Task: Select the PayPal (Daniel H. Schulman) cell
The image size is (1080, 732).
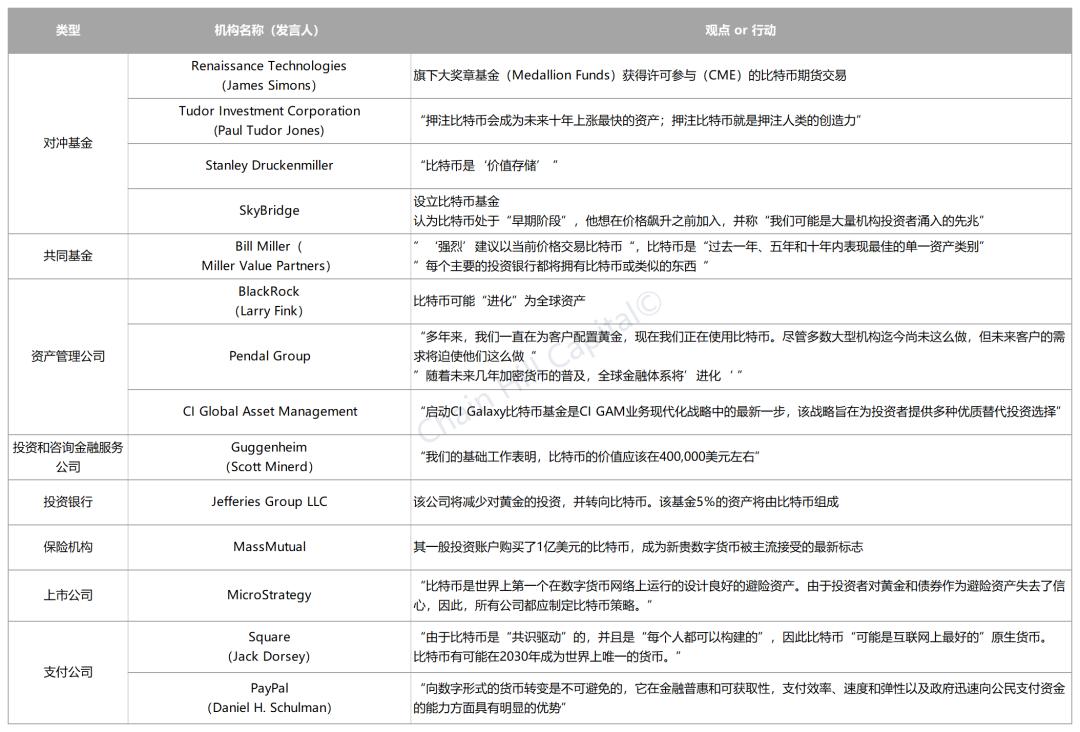Action: pyautogui.click(x=268, y=697)
